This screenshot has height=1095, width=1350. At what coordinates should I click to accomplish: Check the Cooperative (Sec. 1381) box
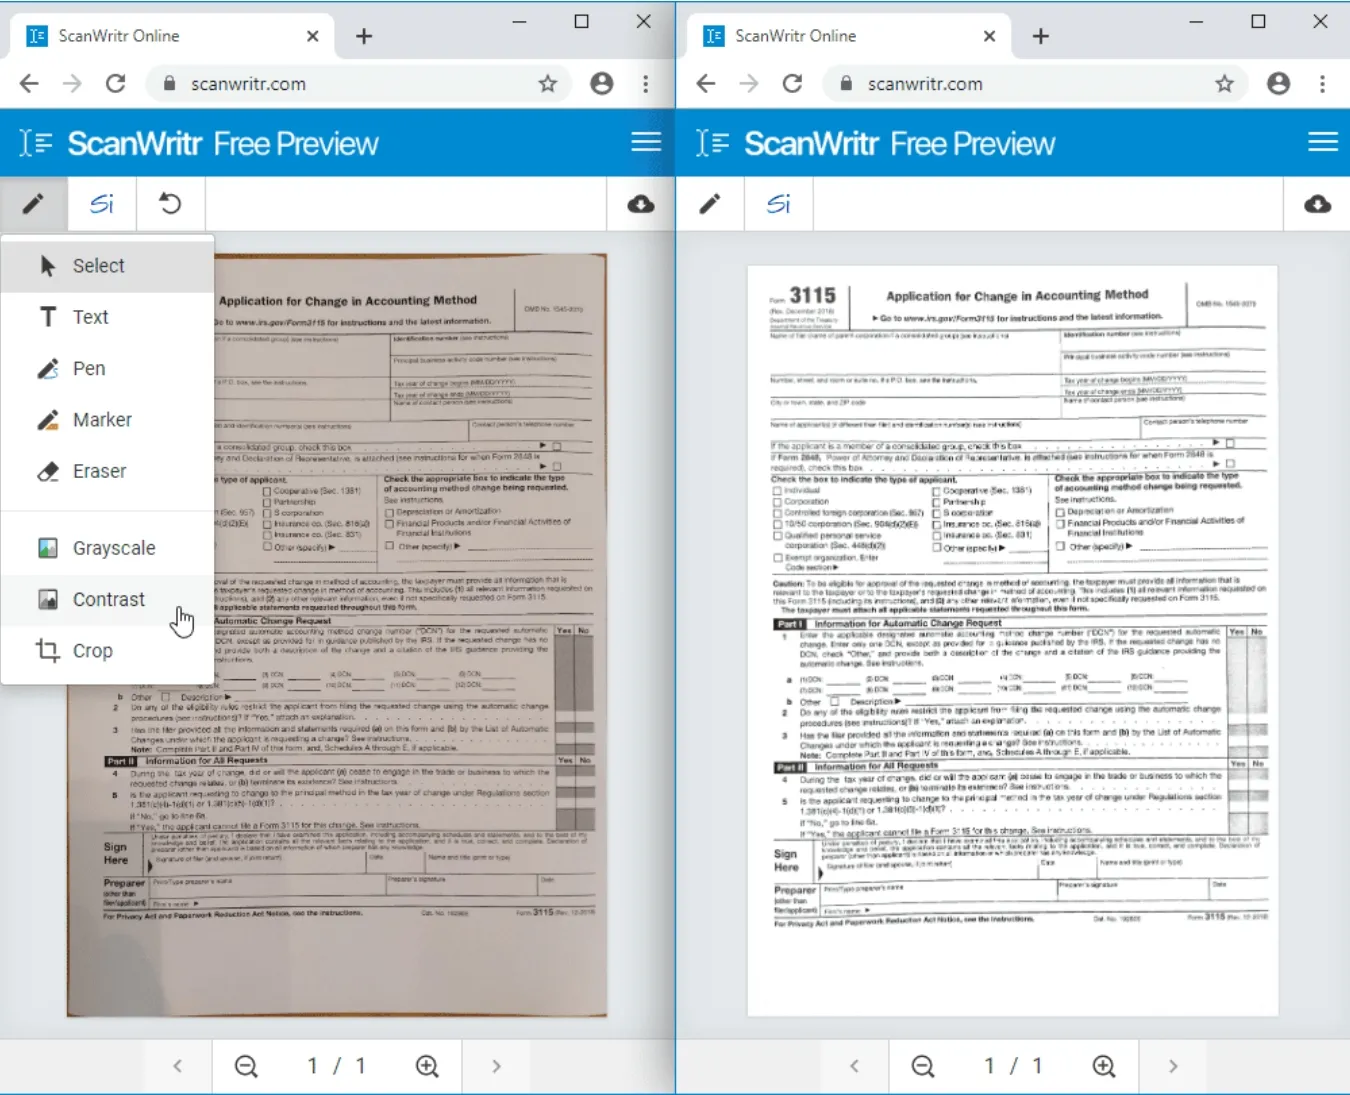(935, 491)
